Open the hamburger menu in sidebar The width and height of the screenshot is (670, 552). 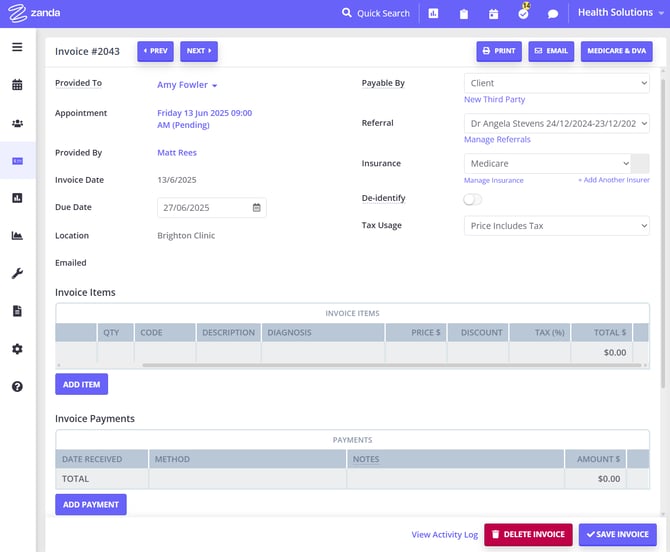tap(17, 47)
